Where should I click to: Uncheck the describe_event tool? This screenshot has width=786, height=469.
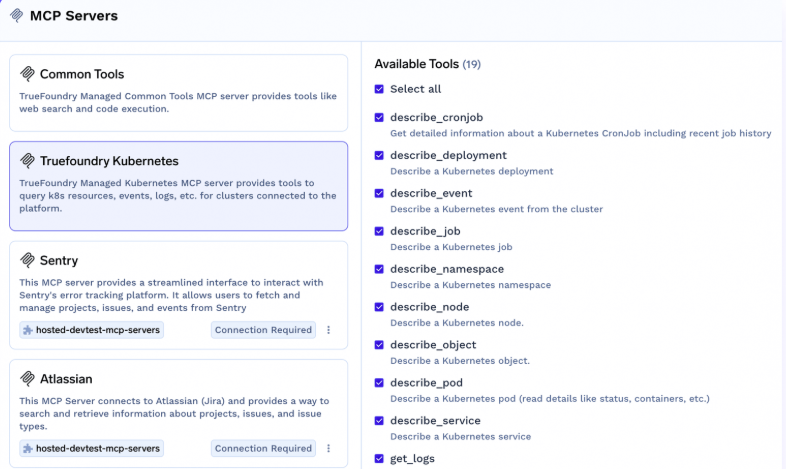pos(379,193)
